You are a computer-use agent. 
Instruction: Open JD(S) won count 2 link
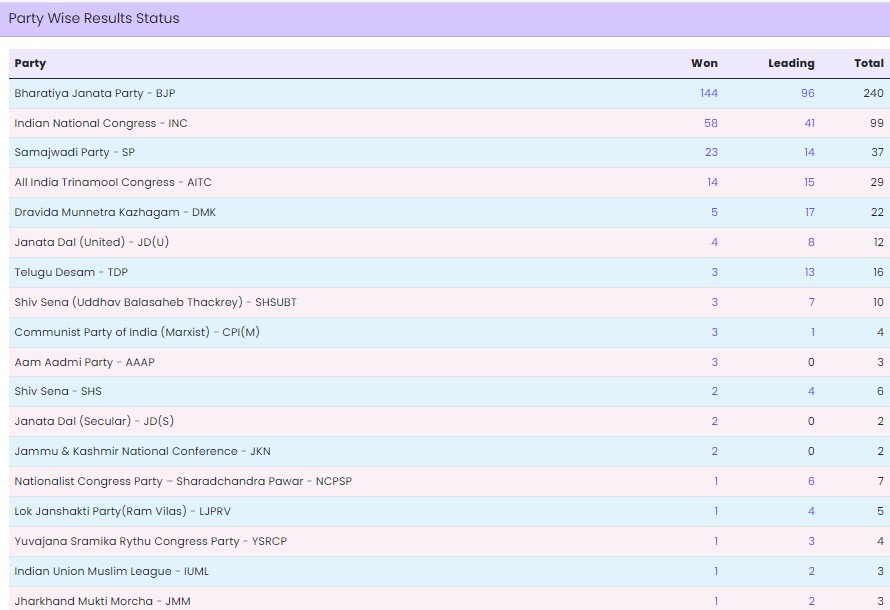click(715, 421)
